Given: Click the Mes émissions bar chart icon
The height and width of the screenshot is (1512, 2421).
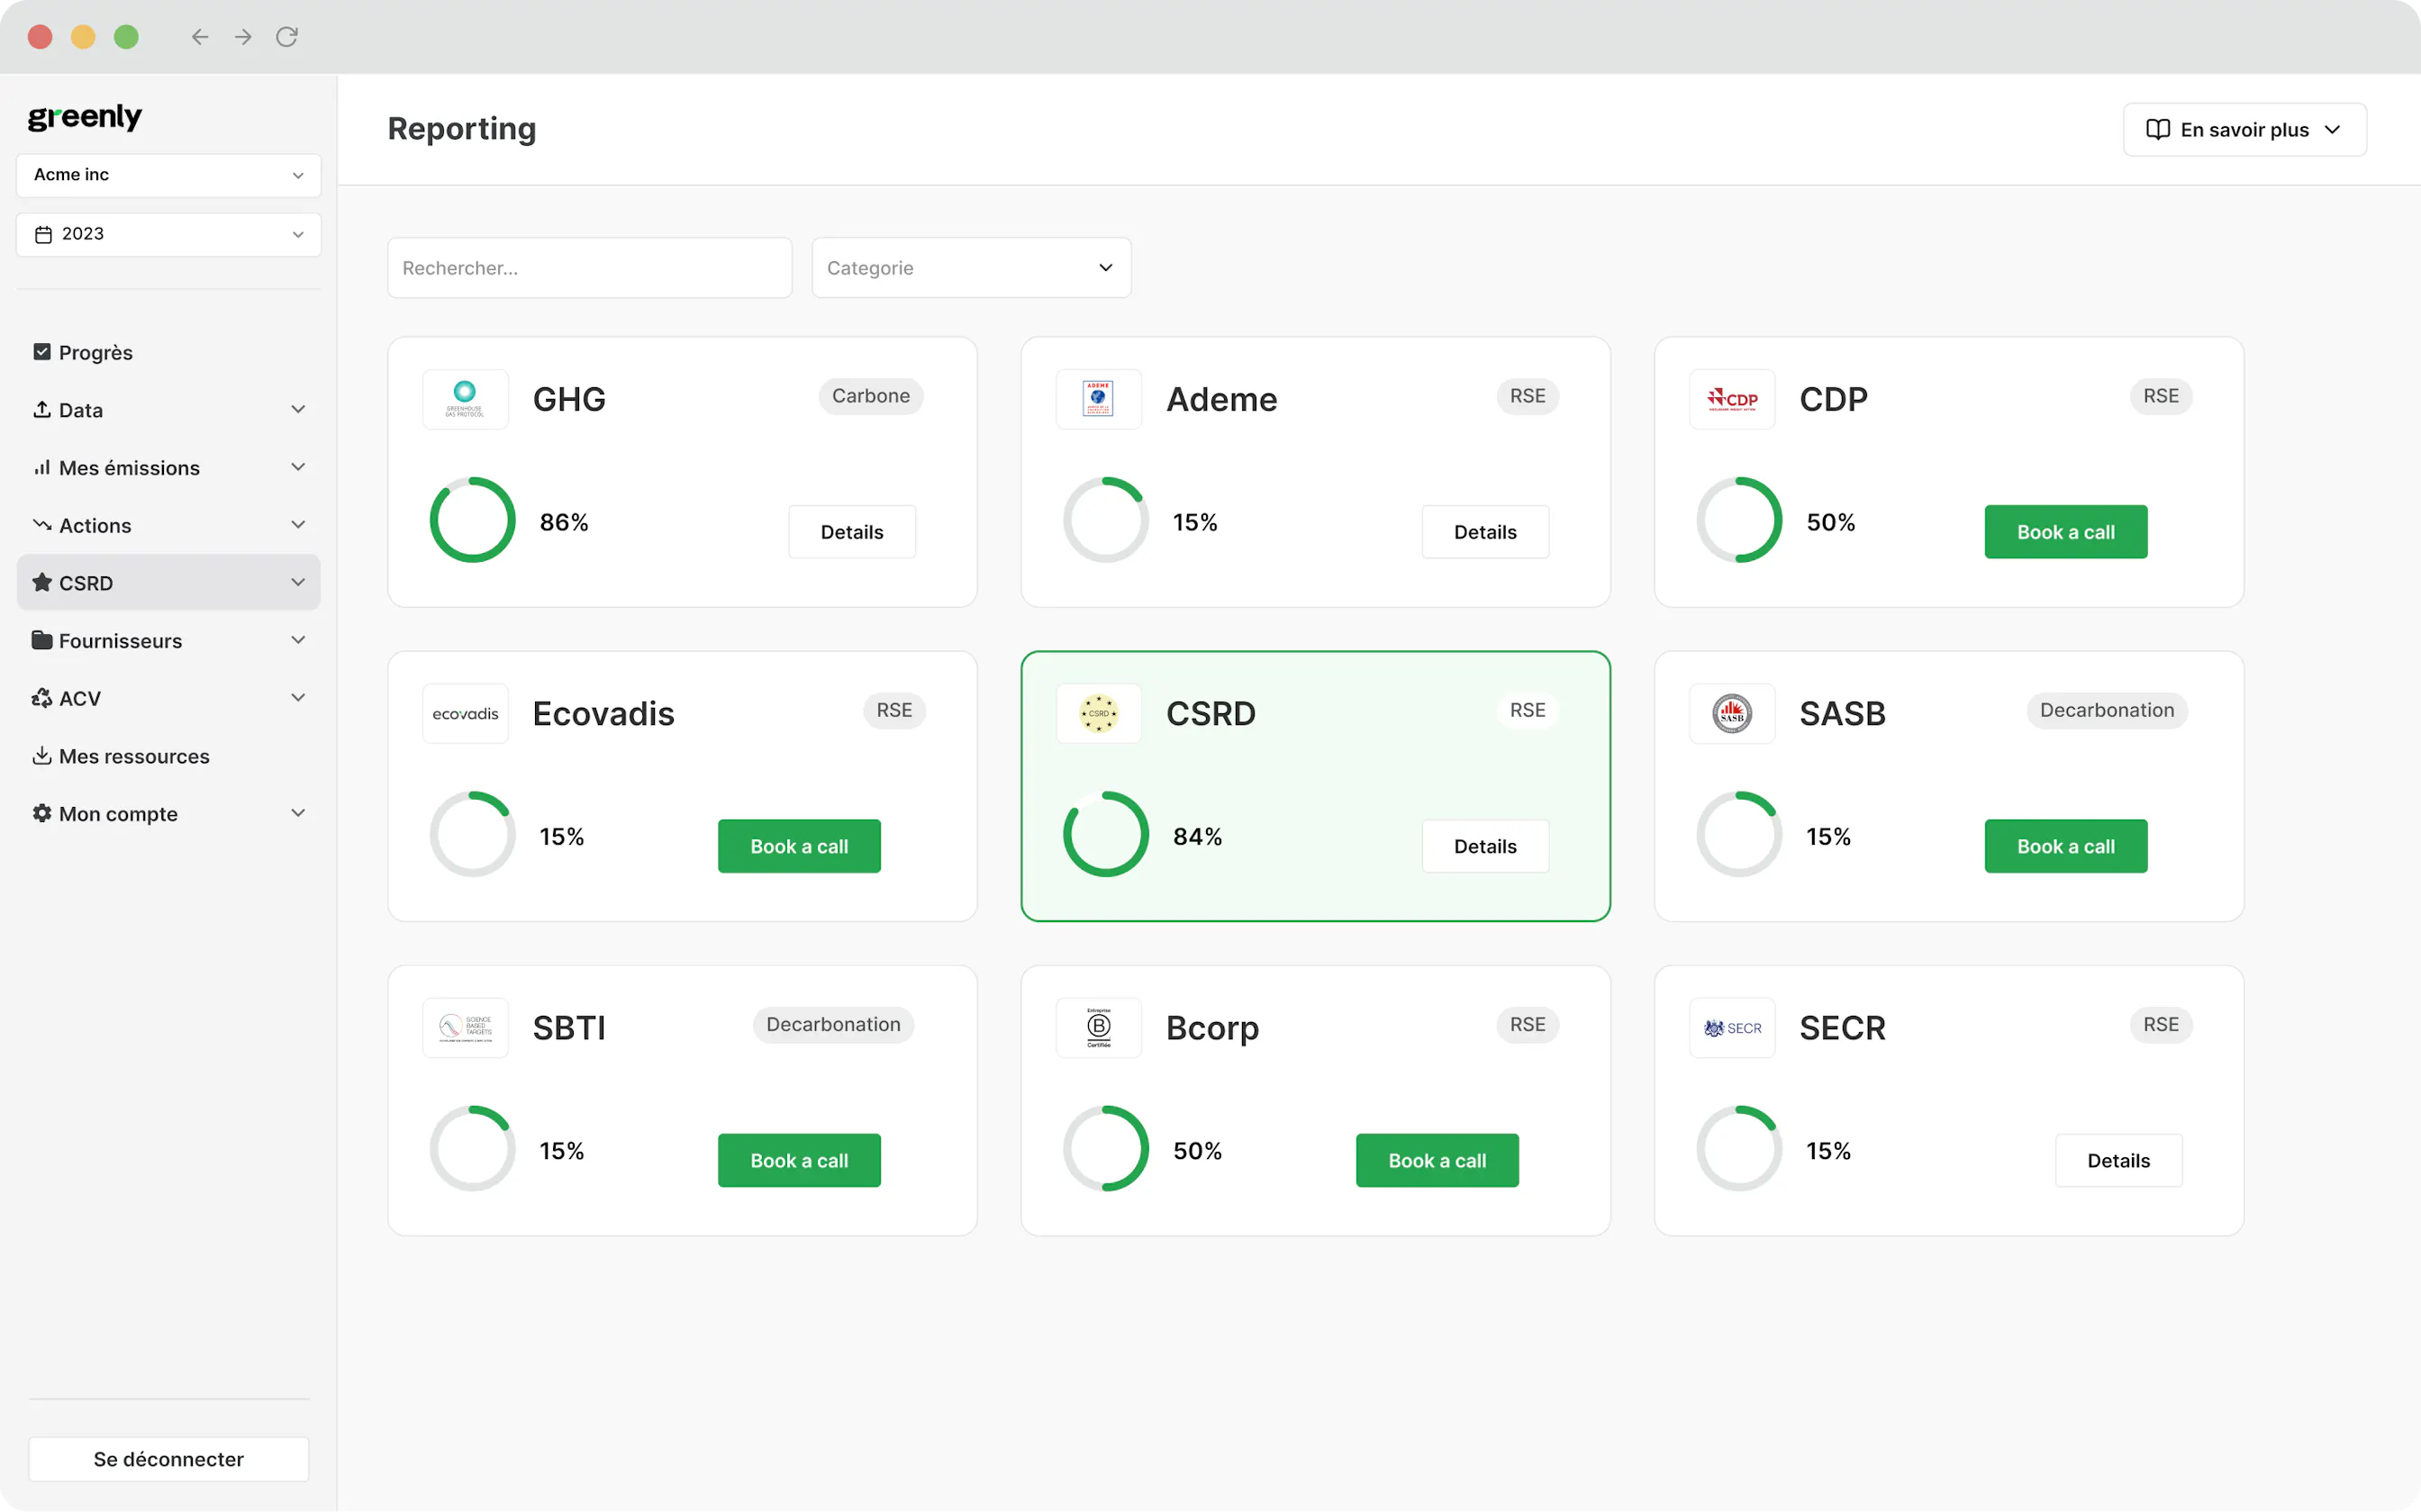Looking at the screenshot, I should (x=42, y=467).
